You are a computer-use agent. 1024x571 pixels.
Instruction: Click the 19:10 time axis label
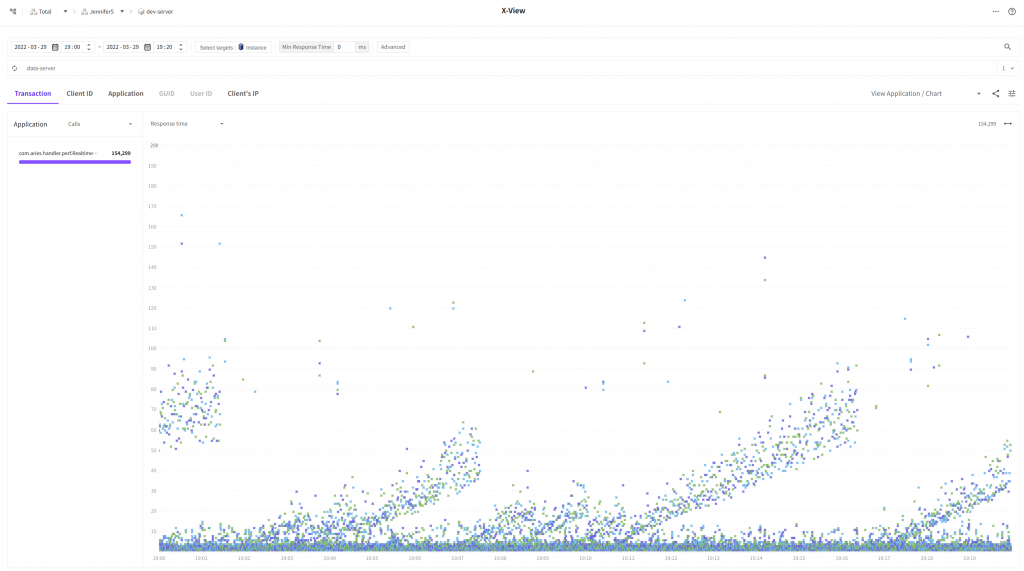(x=585, y=558)
